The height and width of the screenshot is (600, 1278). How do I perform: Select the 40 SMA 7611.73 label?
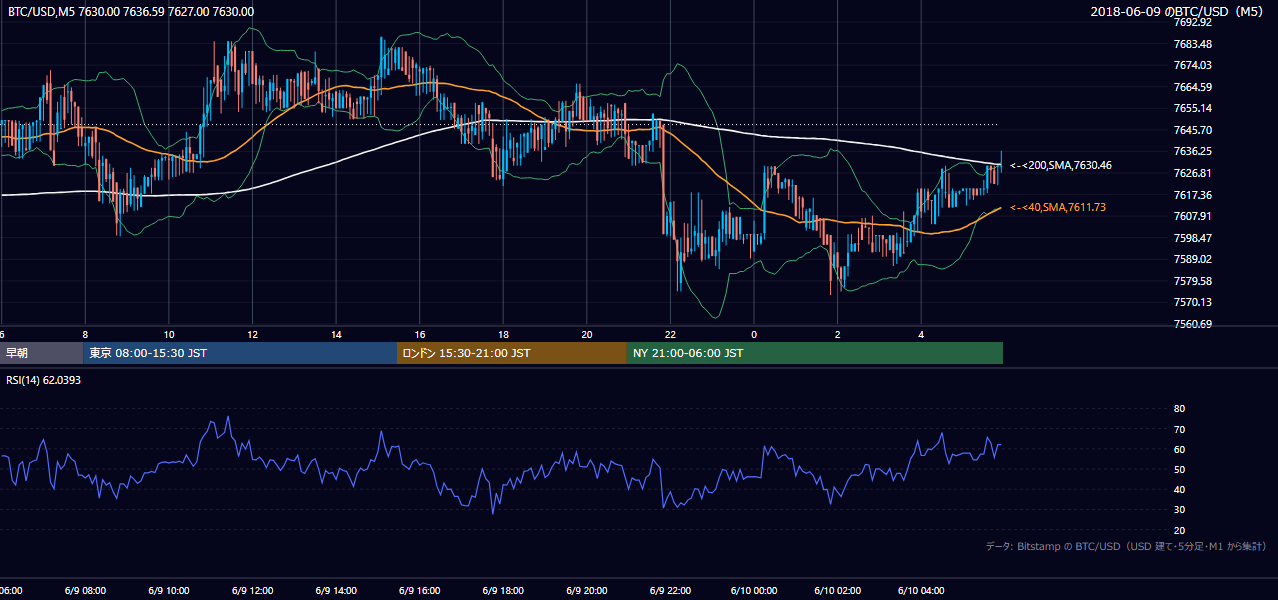(x=1059, y=207)
